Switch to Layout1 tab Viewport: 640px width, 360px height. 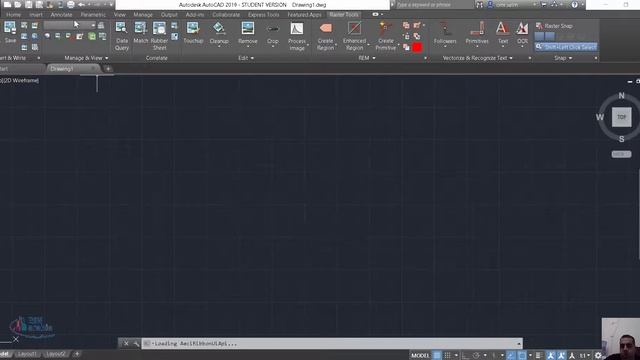point(27,354)
